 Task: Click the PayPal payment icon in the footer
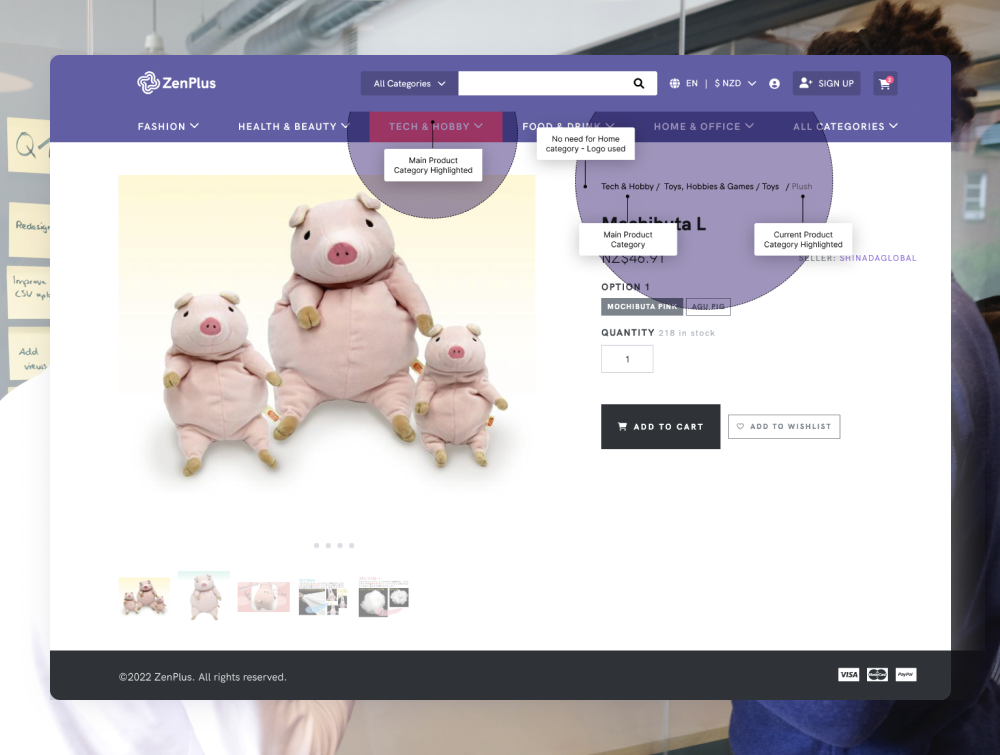pyautogui.click(x=906, y=675)
